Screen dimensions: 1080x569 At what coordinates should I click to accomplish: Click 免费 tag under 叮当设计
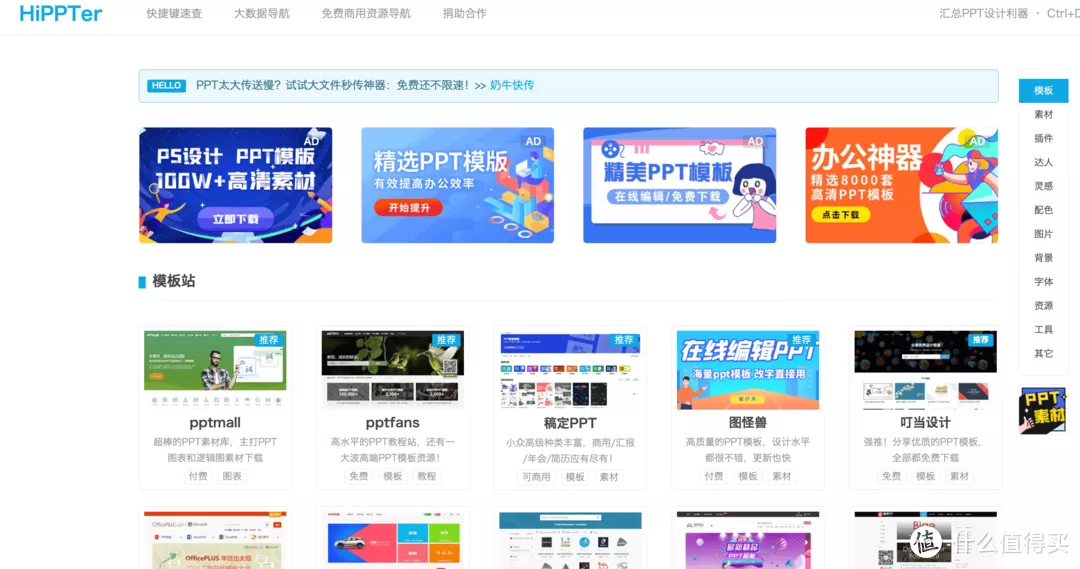(x=891, y=476)
